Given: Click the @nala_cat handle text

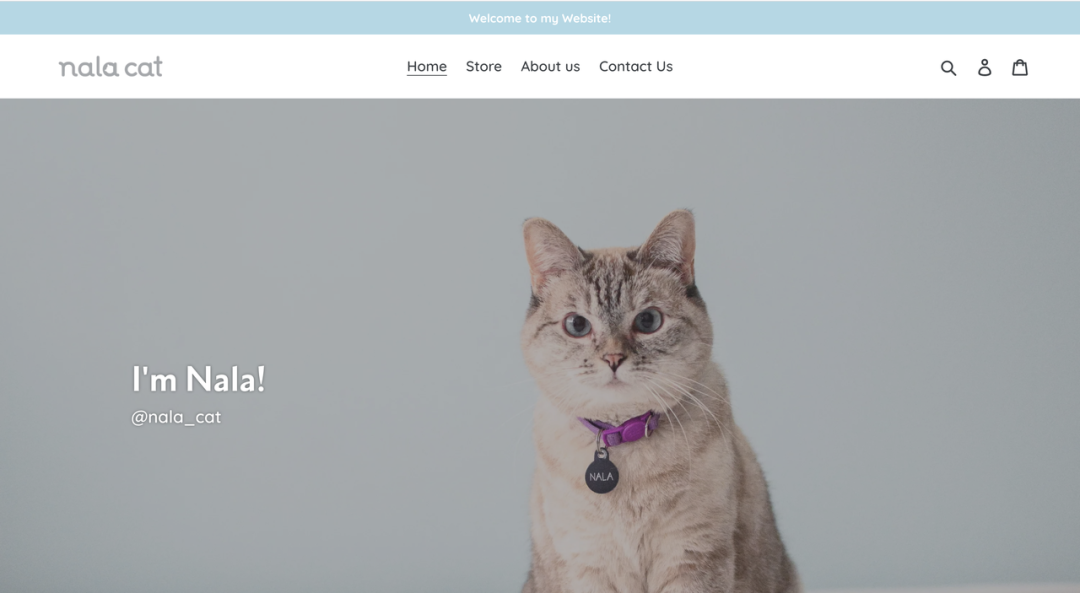Looking at the screenshot, I should coord(176,417).
